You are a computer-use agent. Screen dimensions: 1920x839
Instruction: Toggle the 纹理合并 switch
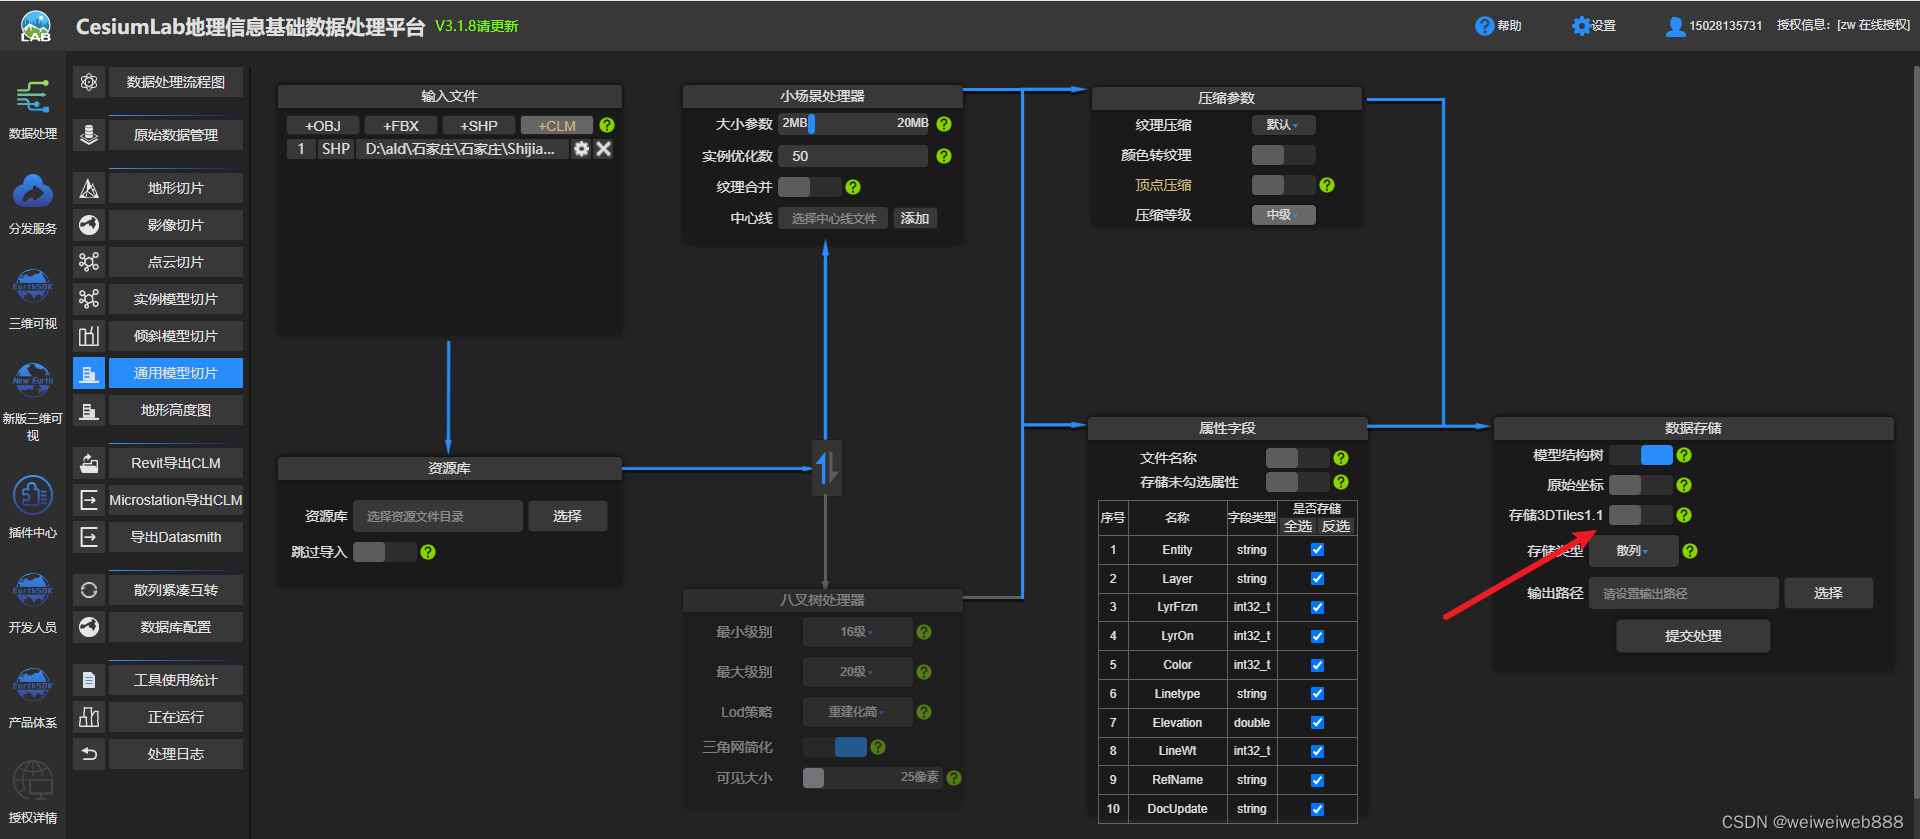coord(809,187)
